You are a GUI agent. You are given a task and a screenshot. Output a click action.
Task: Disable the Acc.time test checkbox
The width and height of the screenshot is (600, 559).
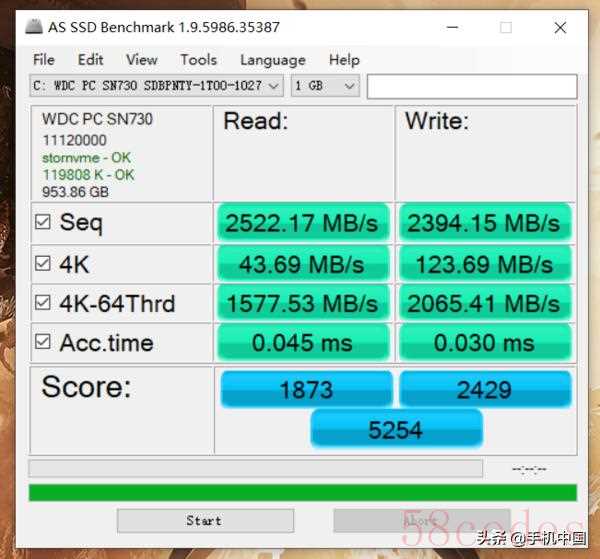click(x=42, y=342)
